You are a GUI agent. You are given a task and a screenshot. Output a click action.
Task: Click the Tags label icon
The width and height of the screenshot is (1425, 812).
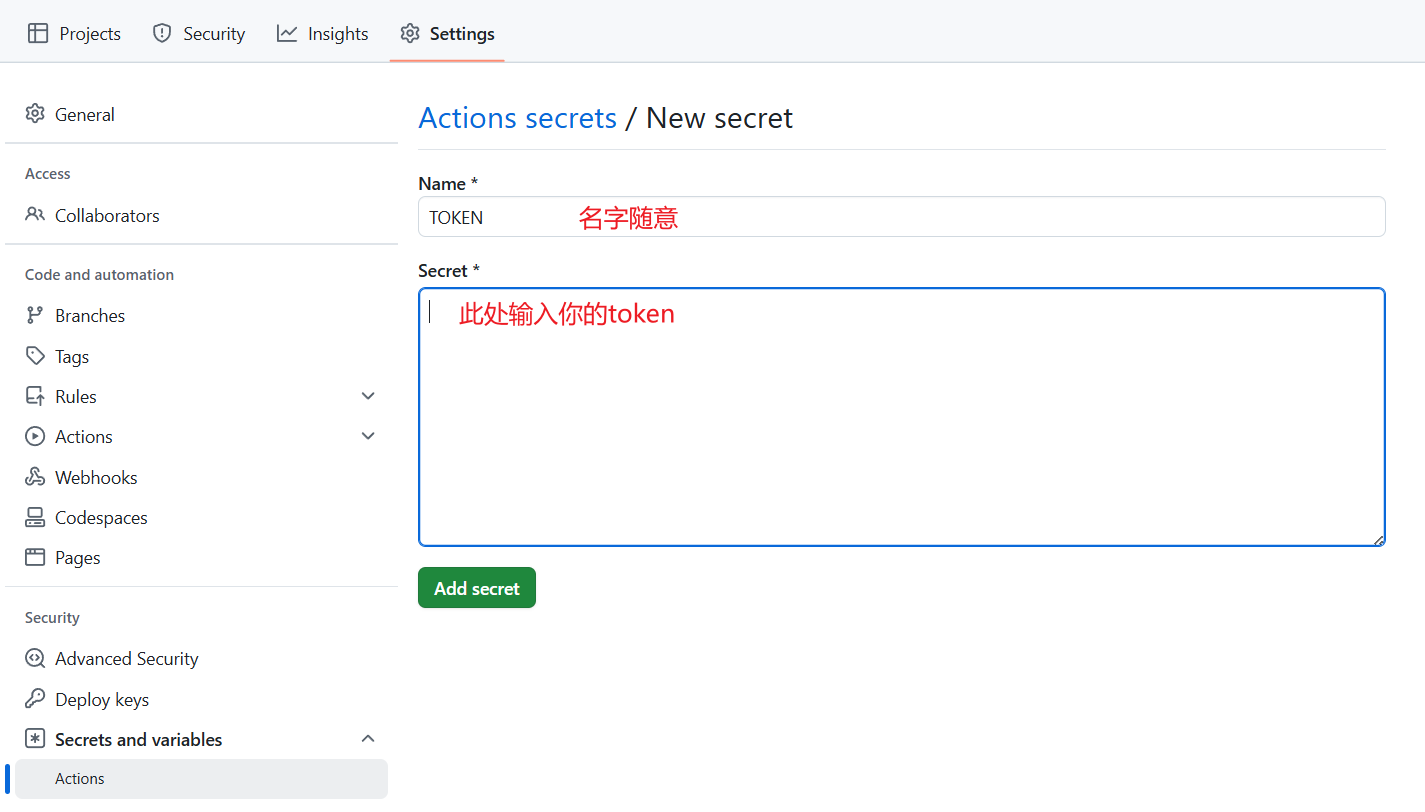pyautogui.click(x=35, y=356)
